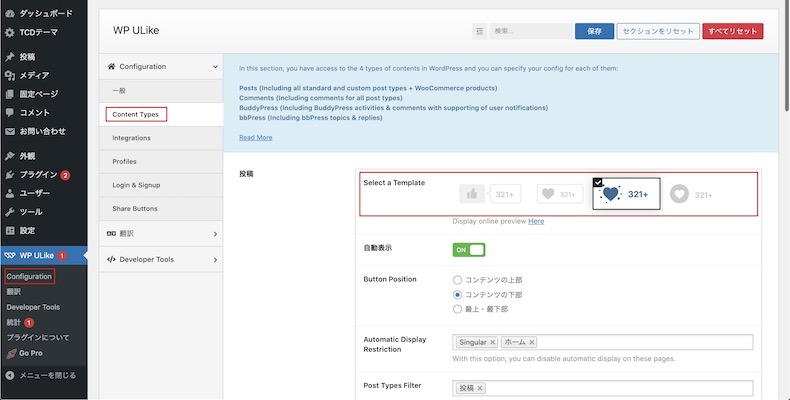This screenshot has height=400, width=790.
Task: Expand the 翻訳 section arrow
Action: [215, 234]
